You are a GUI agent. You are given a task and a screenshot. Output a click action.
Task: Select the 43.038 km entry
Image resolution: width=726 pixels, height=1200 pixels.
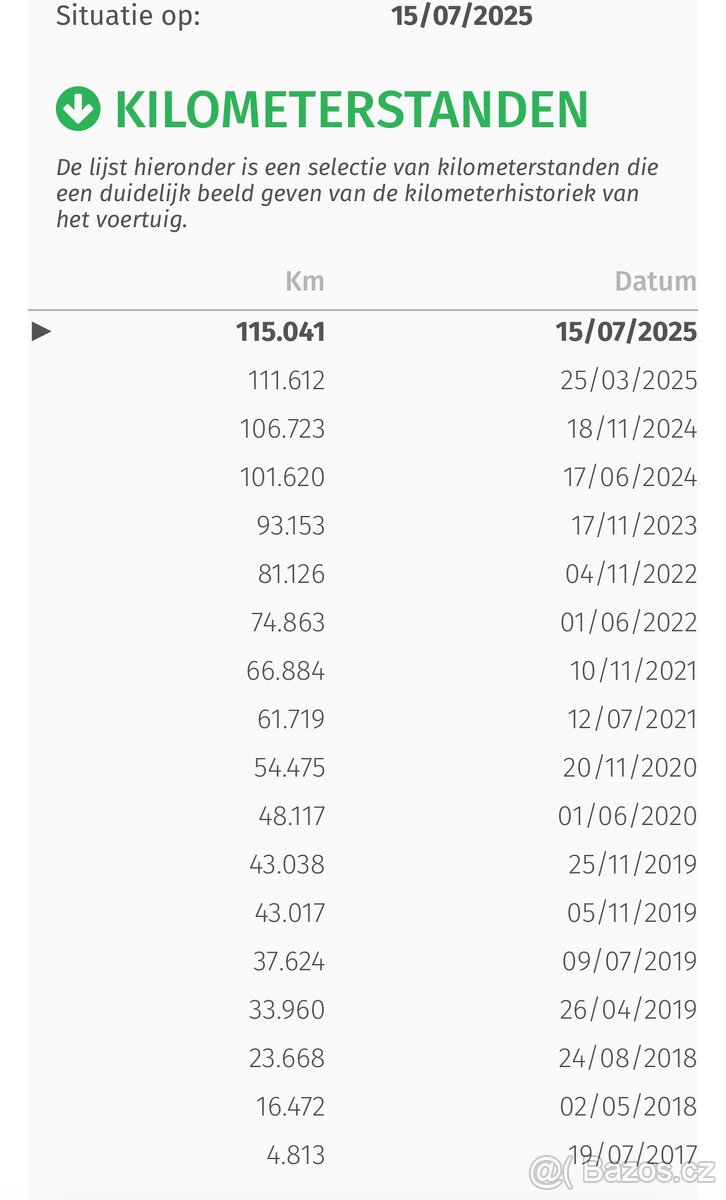pos(287,864)
